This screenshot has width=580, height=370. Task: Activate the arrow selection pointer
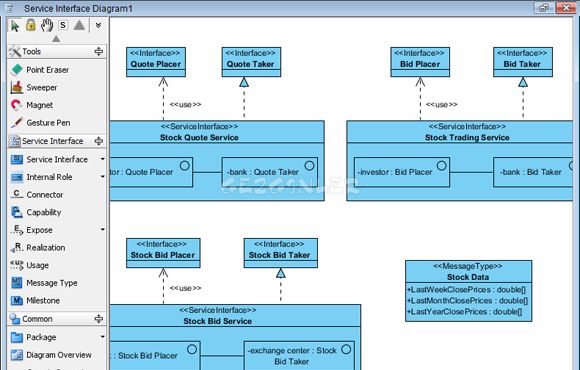(x=15, y=26)
